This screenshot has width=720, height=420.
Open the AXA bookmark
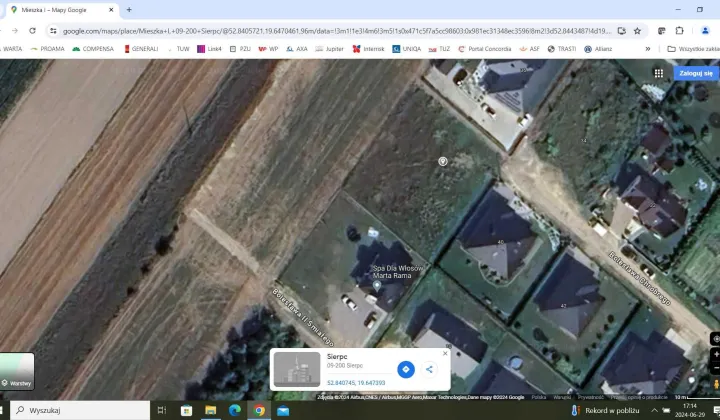point(297,49)
